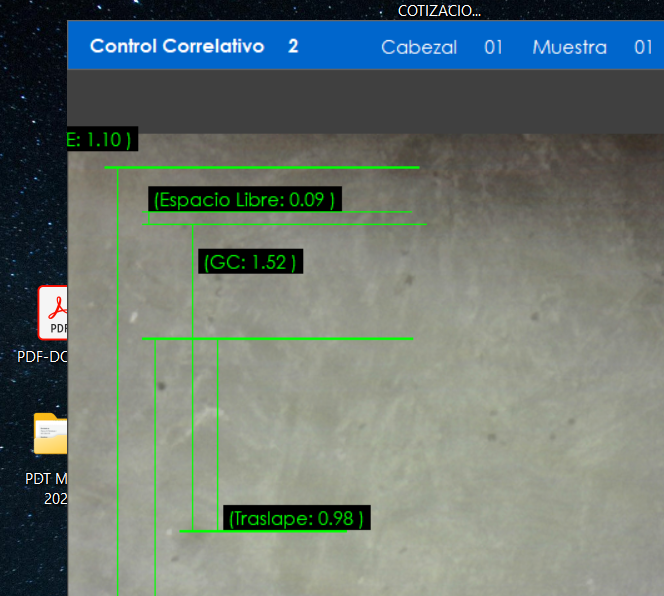This screenshot has width=664, height=596.
Task: Click the topmost horizontal green measurement line
Action: pos(300,167)
